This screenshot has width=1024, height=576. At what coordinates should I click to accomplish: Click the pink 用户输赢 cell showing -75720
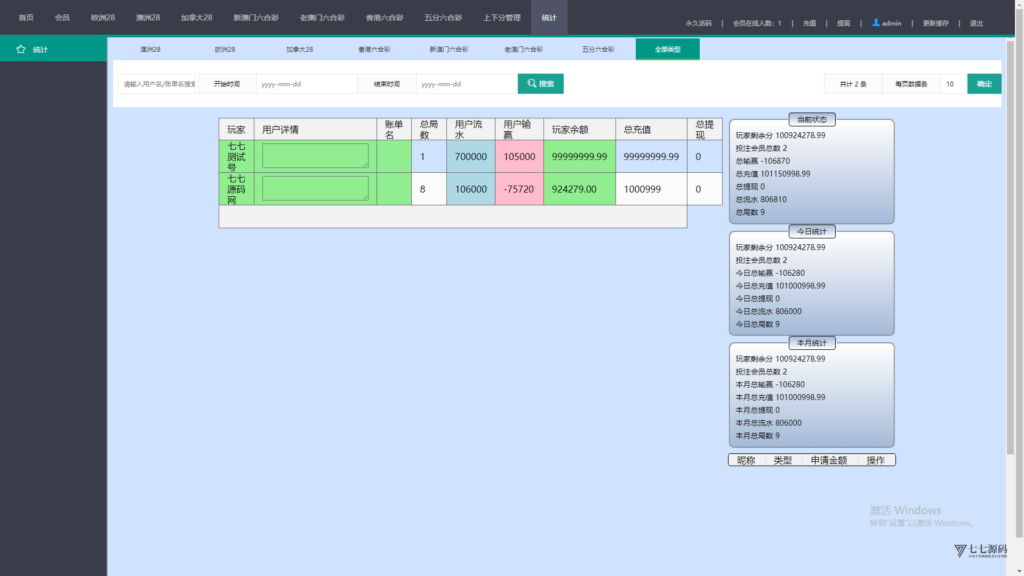pyautogui.click(x=519, y=189)
